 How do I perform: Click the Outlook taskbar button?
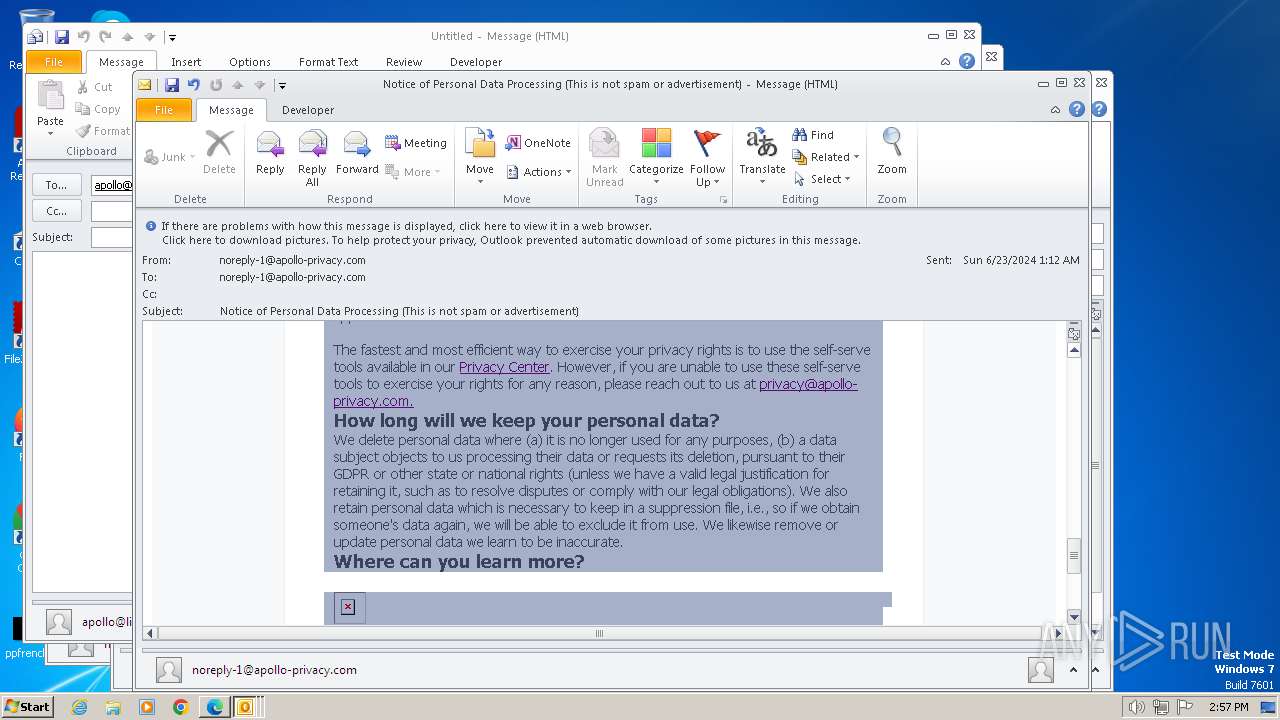(x=245, y=707)
